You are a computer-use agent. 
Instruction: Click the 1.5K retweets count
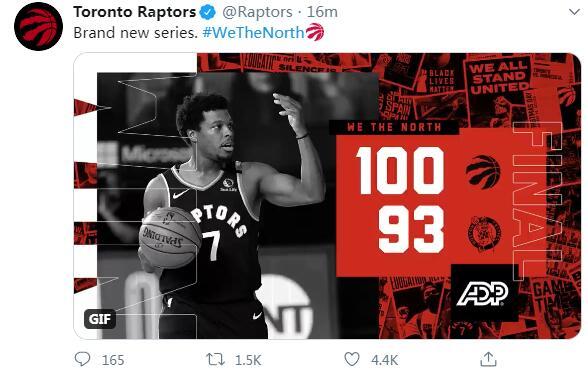[x=248, y=360]
